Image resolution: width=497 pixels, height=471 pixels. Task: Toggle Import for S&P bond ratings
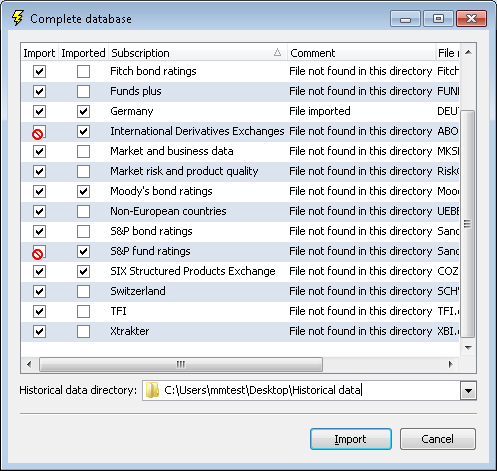(39, 231)
